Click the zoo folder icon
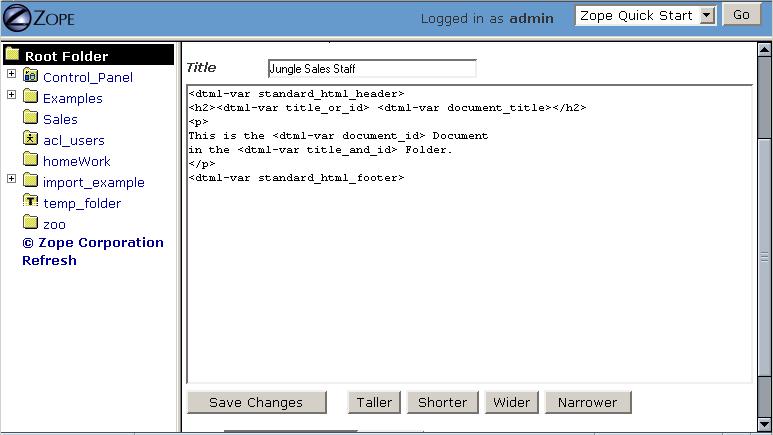The image size is (773, 435). (x=31, y=223)
